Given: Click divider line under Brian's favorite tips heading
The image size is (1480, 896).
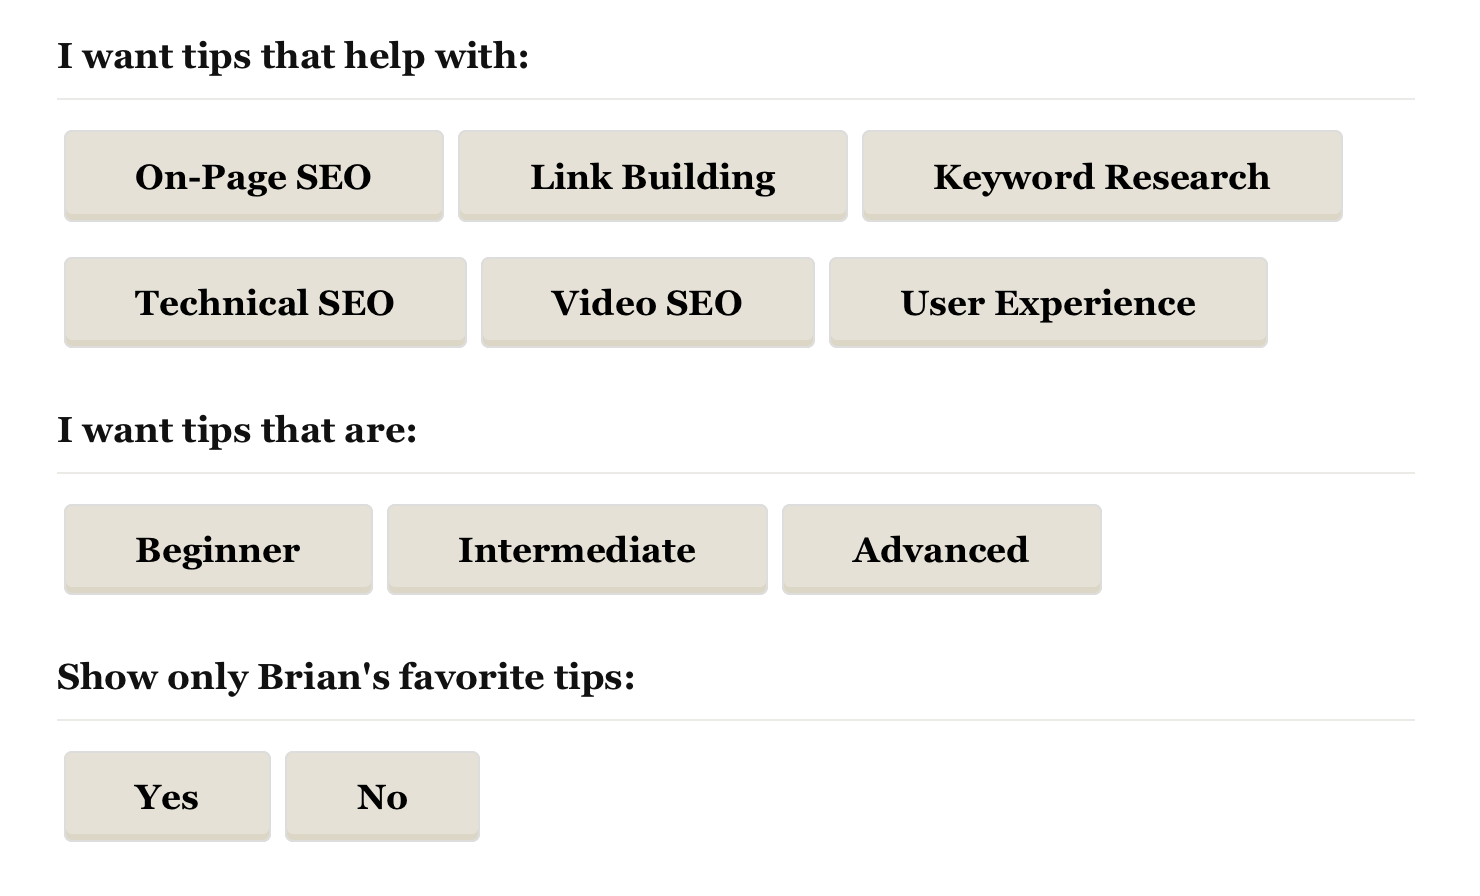Looking at the screenshot, I should (735, 720).
